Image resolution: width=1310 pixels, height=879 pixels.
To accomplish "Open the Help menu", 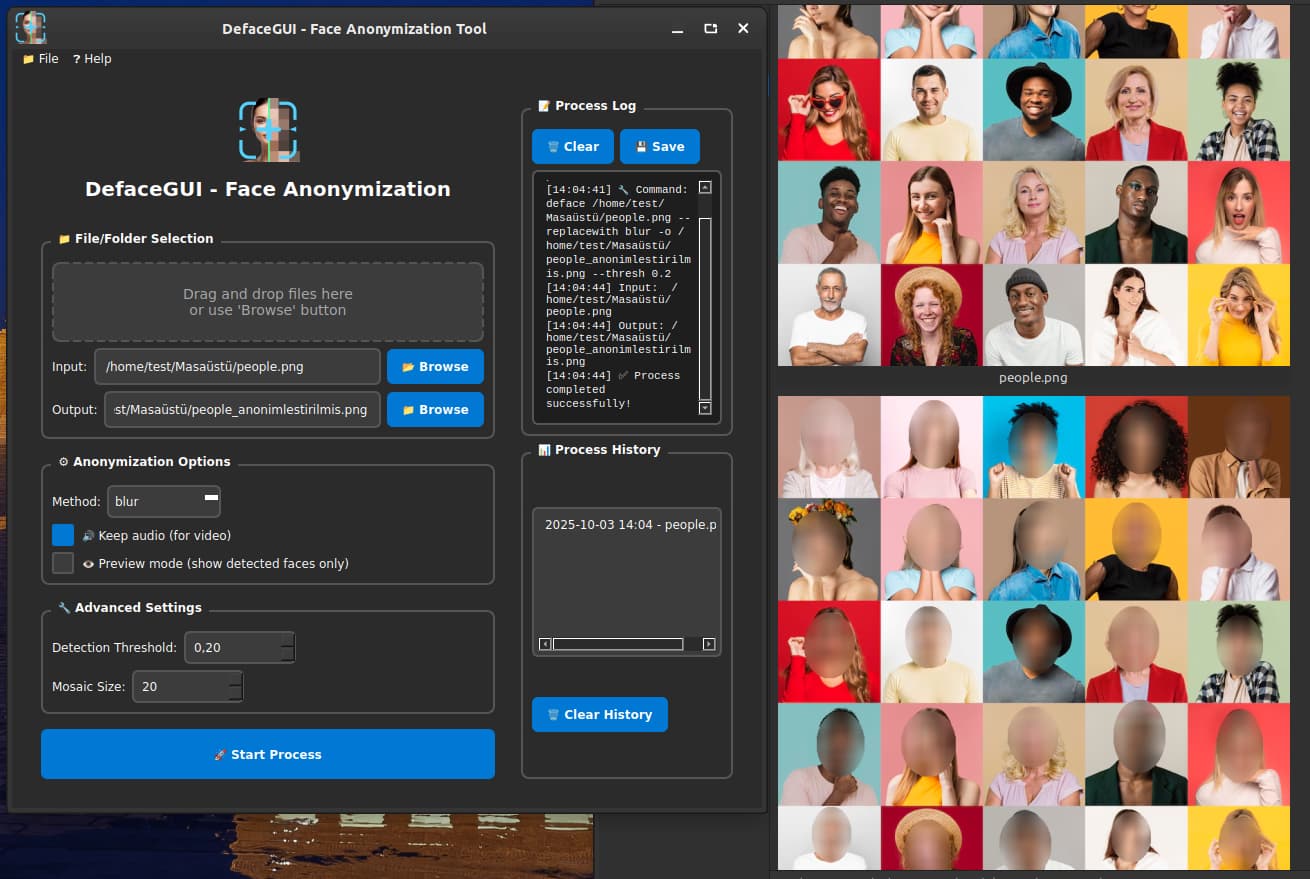I will pos(92,59).
